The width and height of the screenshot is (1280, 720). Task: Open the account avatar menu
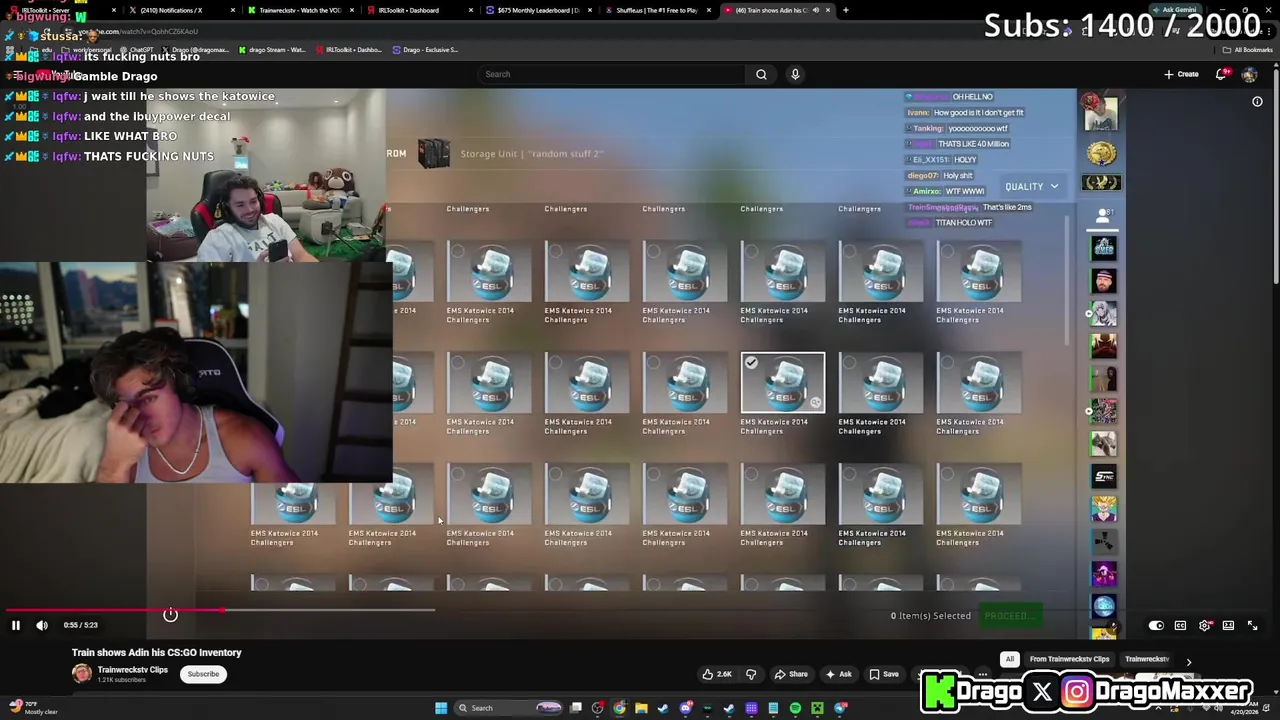coord(1249,74)
